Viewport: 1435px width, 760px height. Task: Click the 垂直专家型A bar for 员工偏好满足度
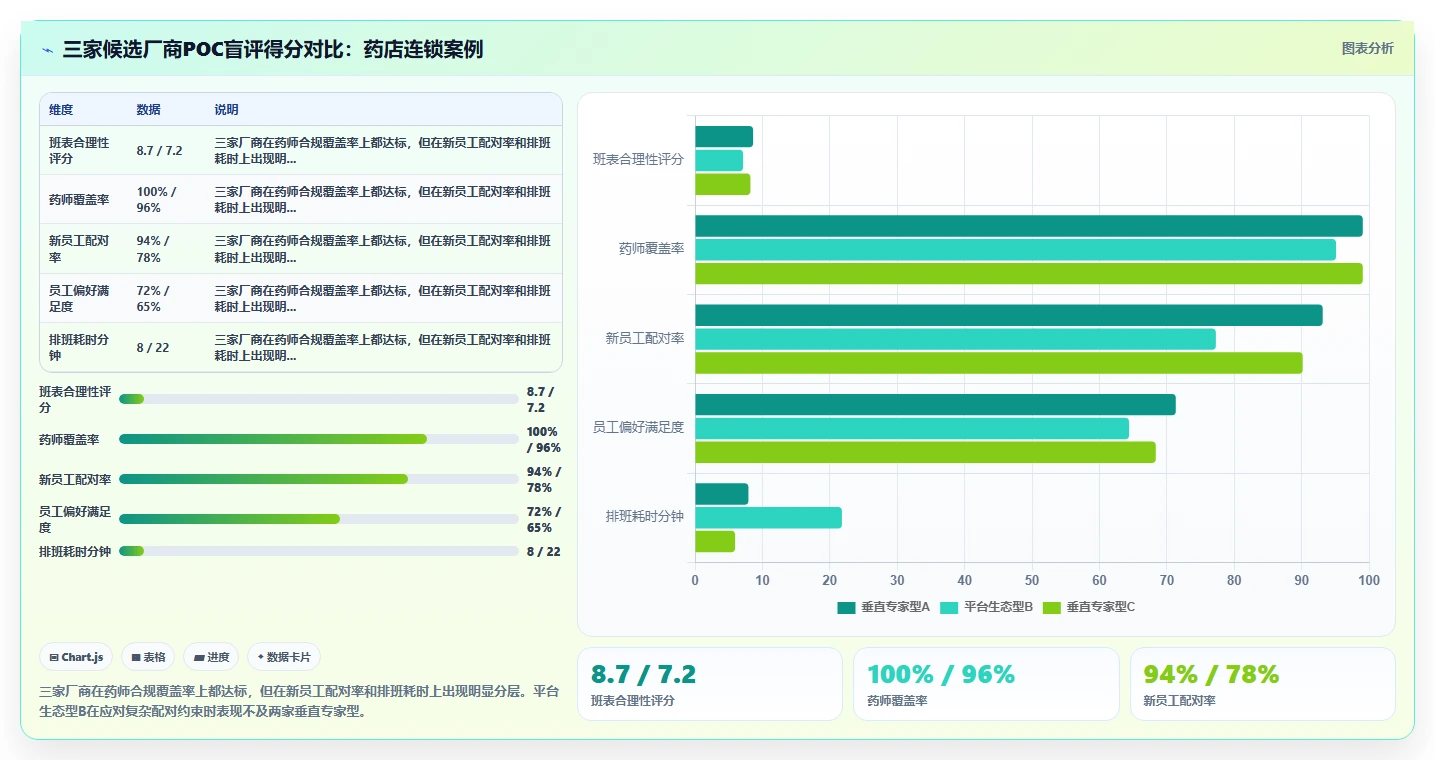tap(935, 405)
